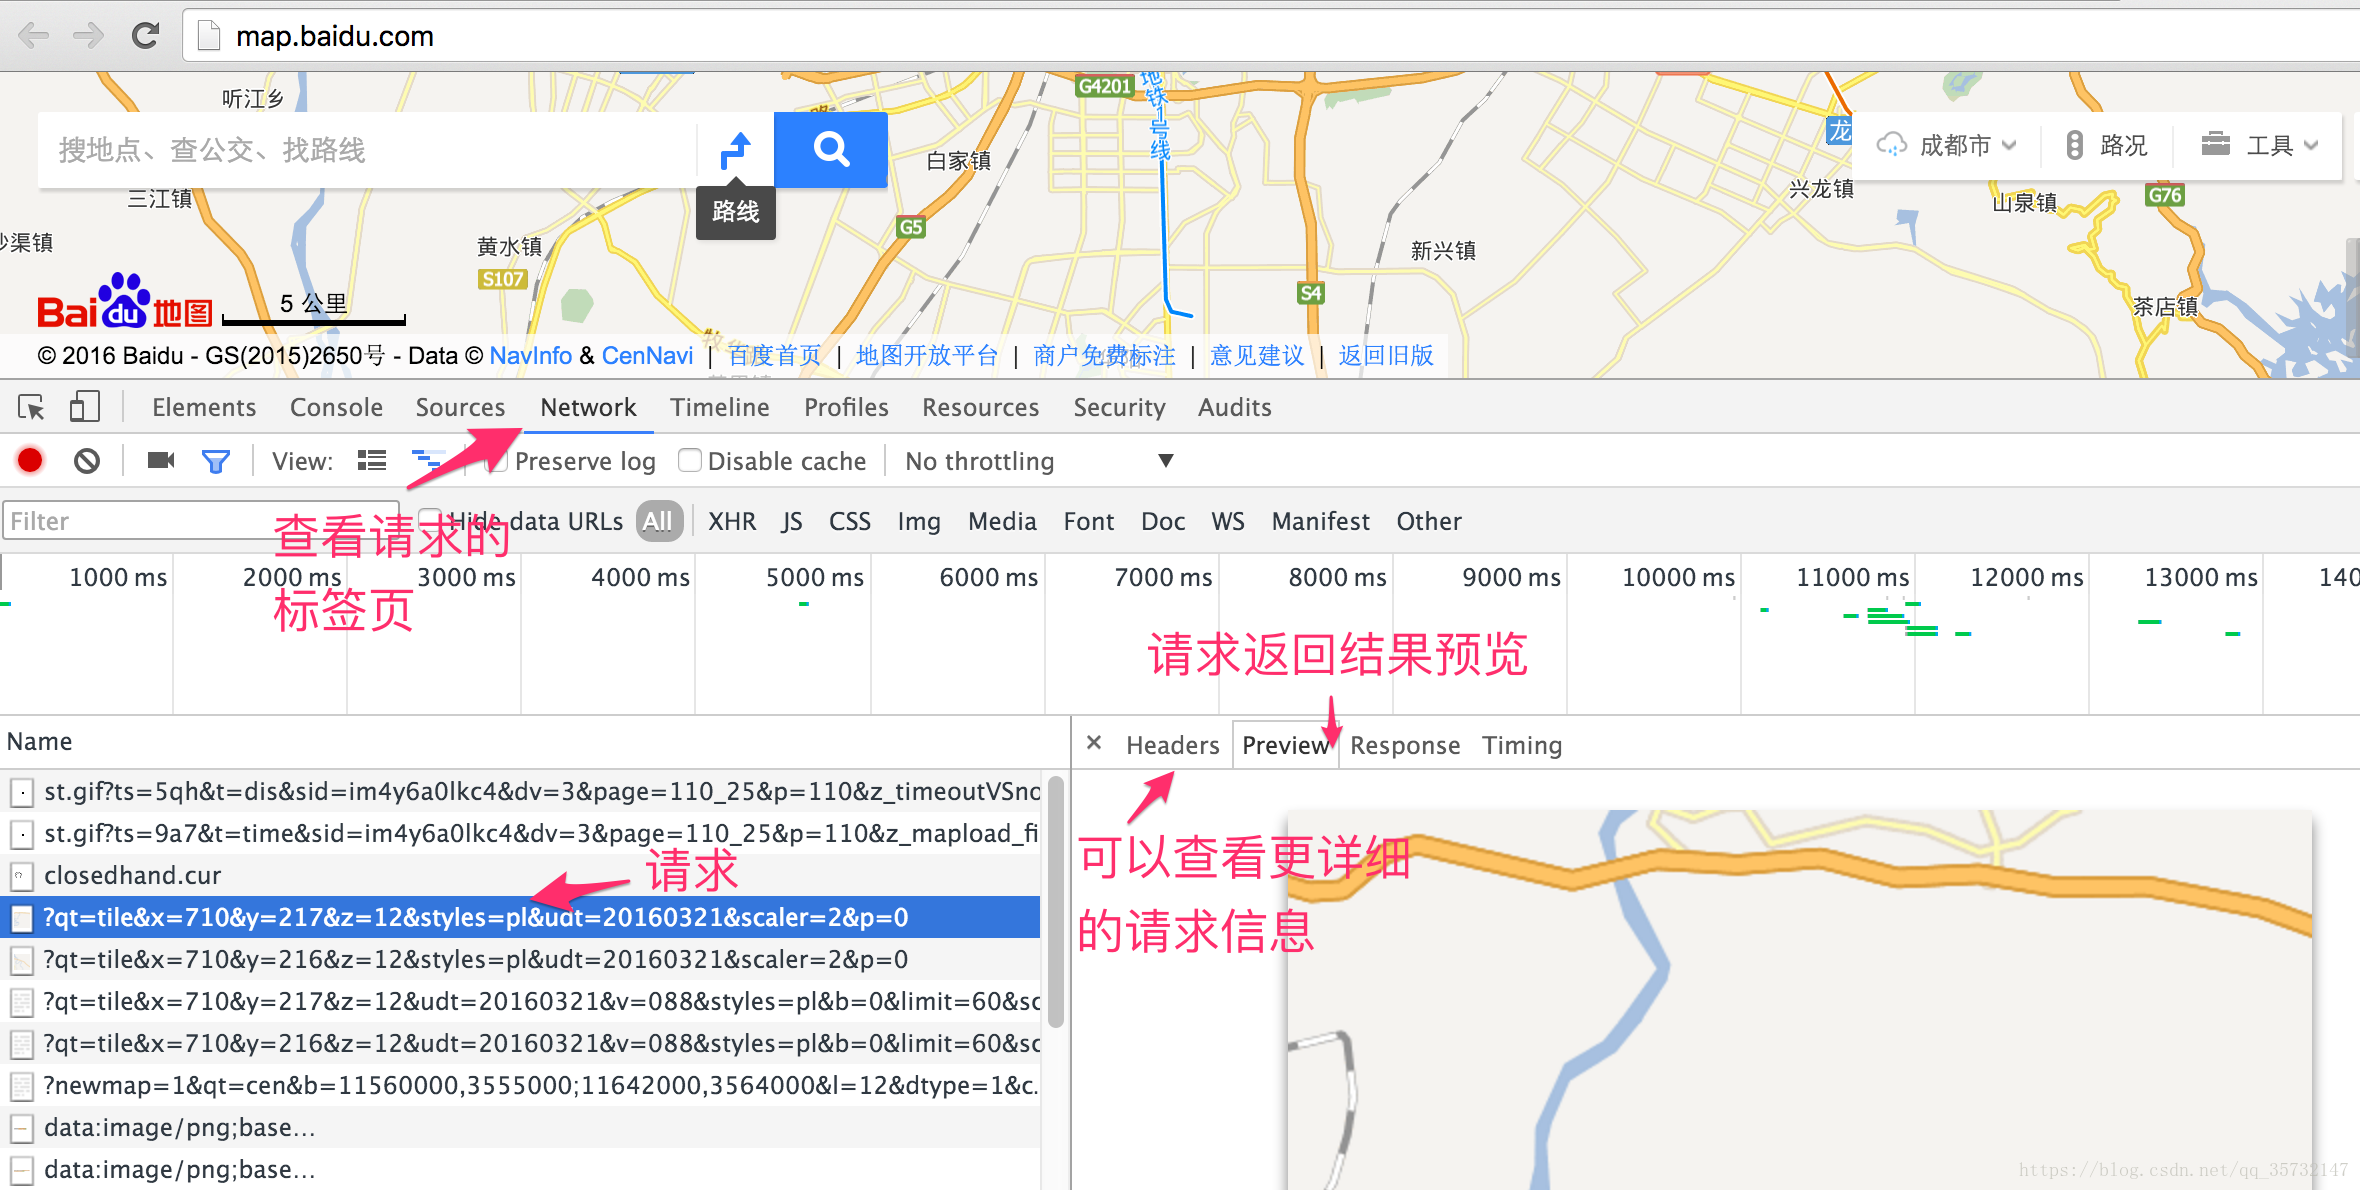Select the inspect element cursor icon
Image resolution: width=2360 pixels, height=1190 pixels.
pos(31,407)
